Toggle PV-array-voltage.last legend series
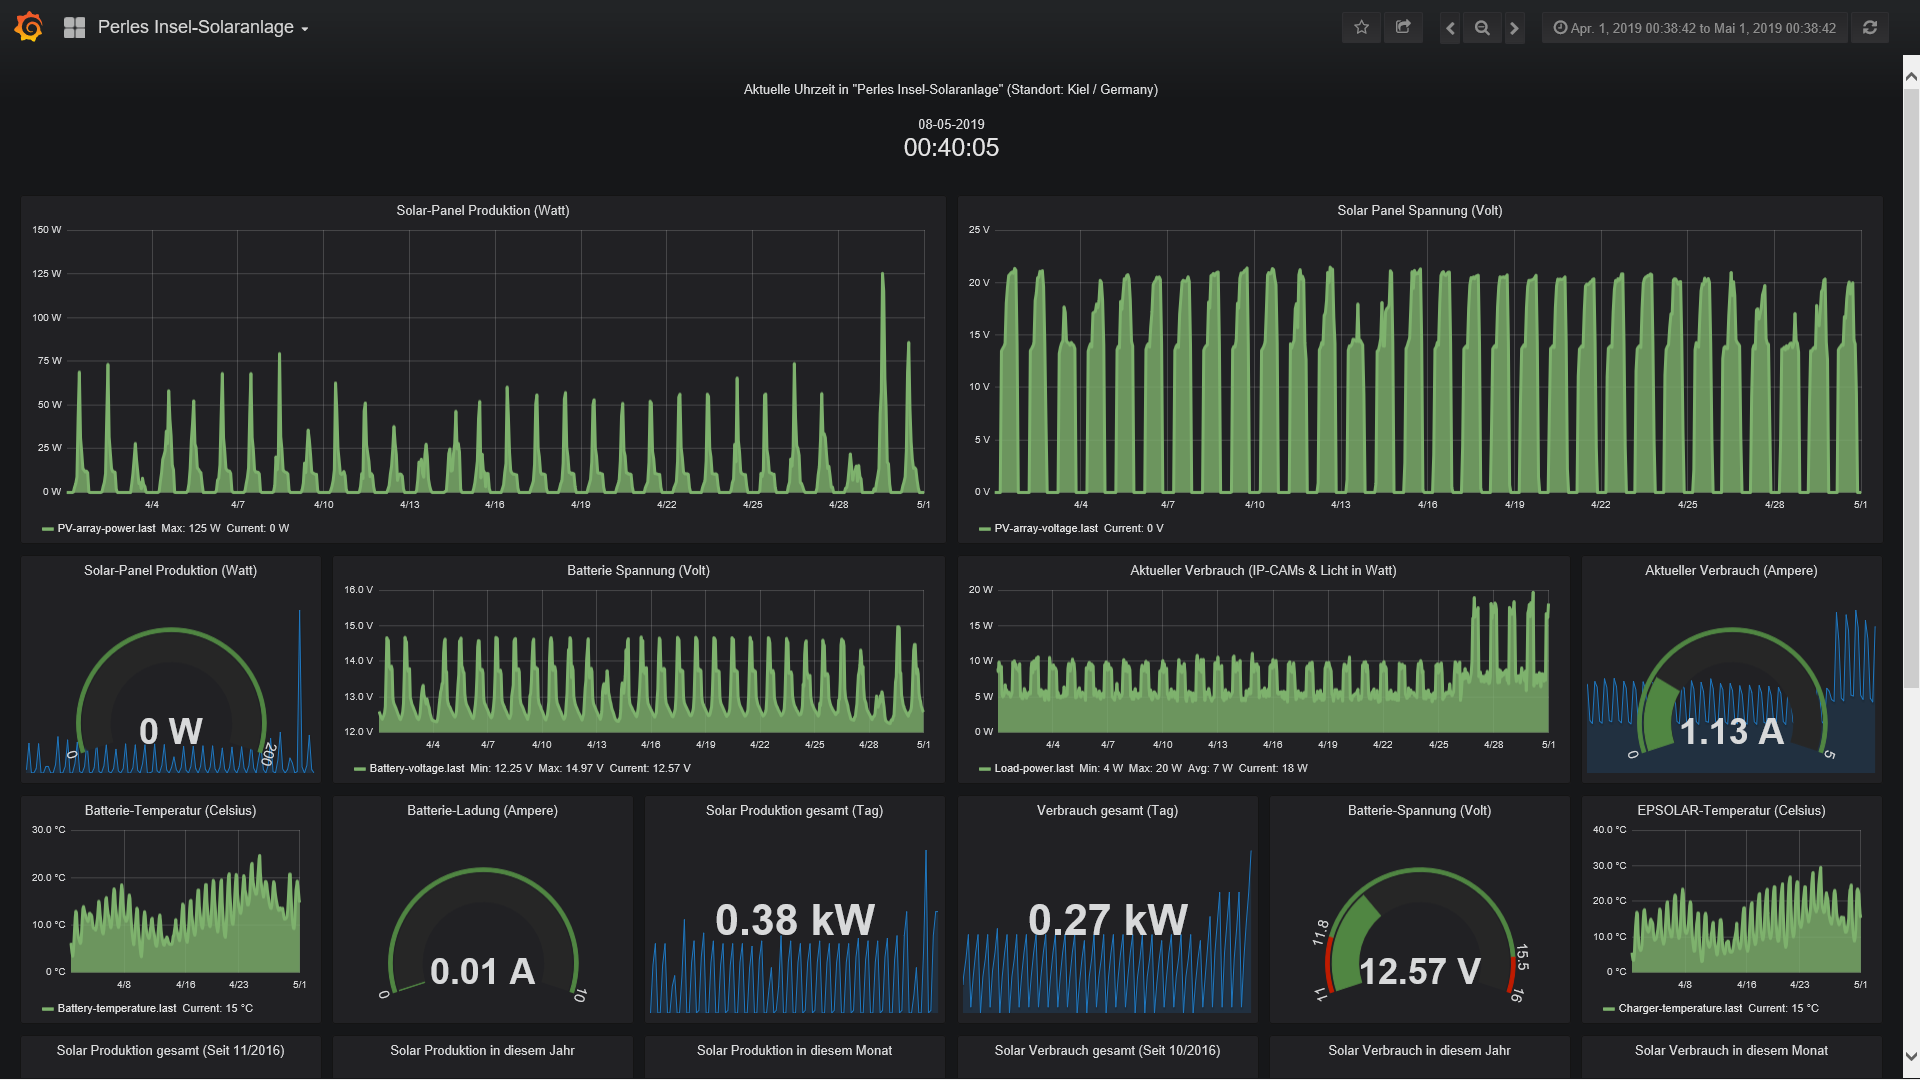The image size is (1920, 1080). click(x=1045, y=528)
